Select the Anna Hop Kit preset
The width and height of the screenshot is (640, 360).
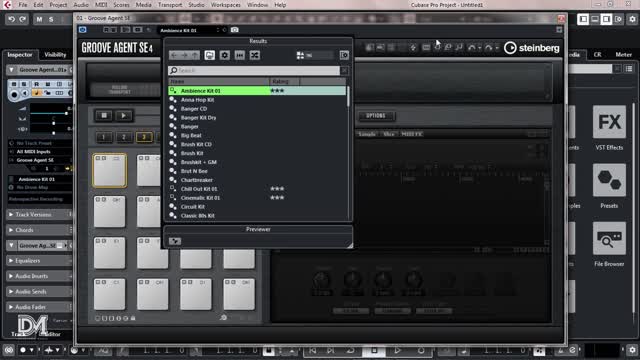coord(257,100)
